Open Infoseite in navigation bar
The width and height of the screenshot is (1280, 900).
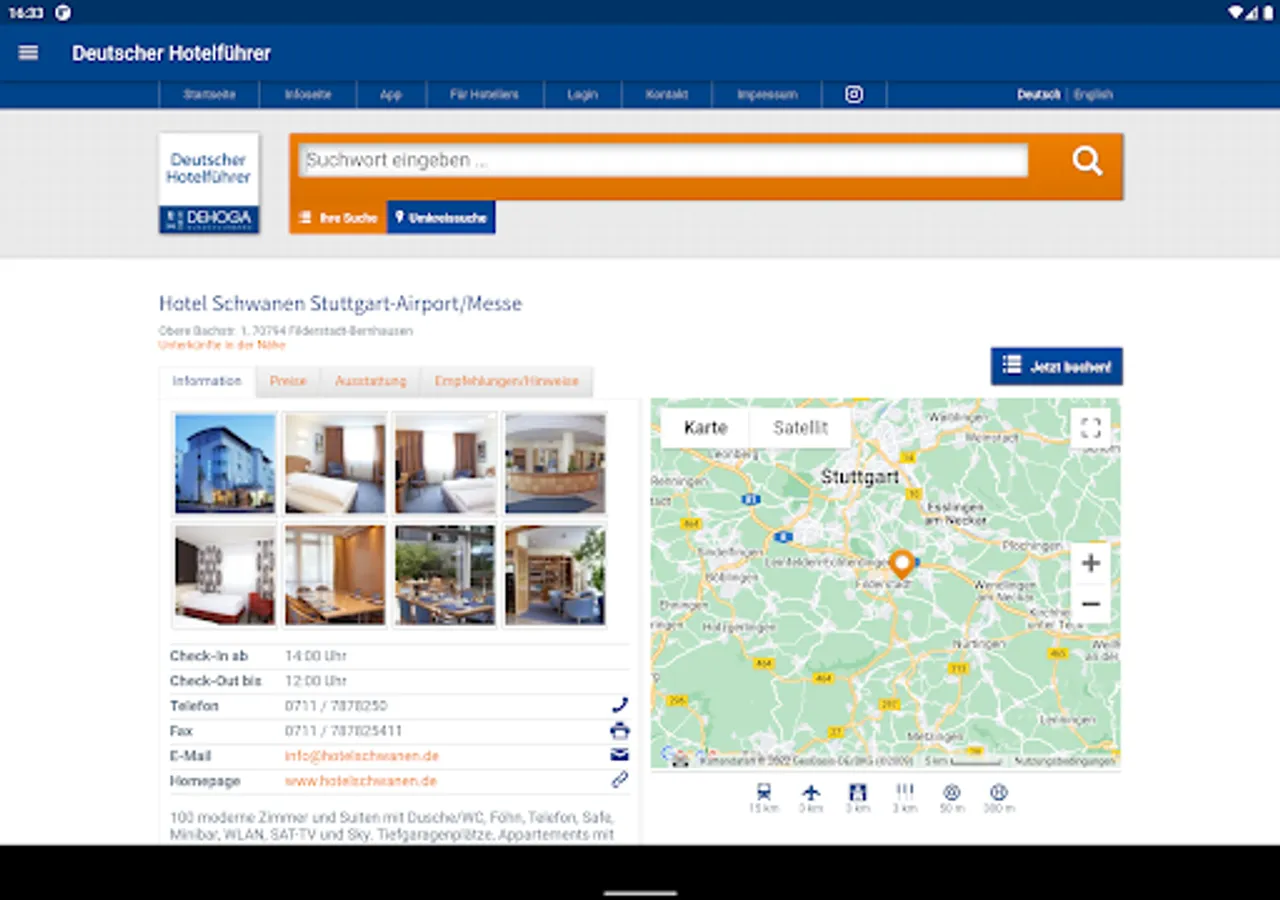pos(307,95)
